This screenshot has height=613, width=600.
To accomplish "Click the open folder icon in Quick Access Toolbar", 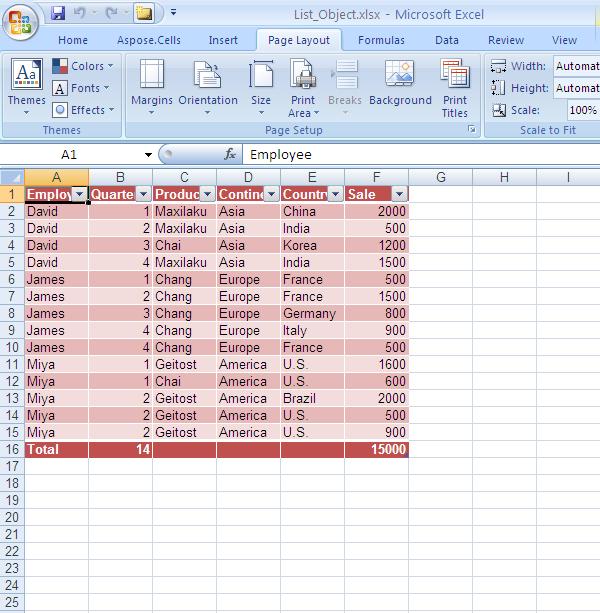I will (x=144, y=13).
